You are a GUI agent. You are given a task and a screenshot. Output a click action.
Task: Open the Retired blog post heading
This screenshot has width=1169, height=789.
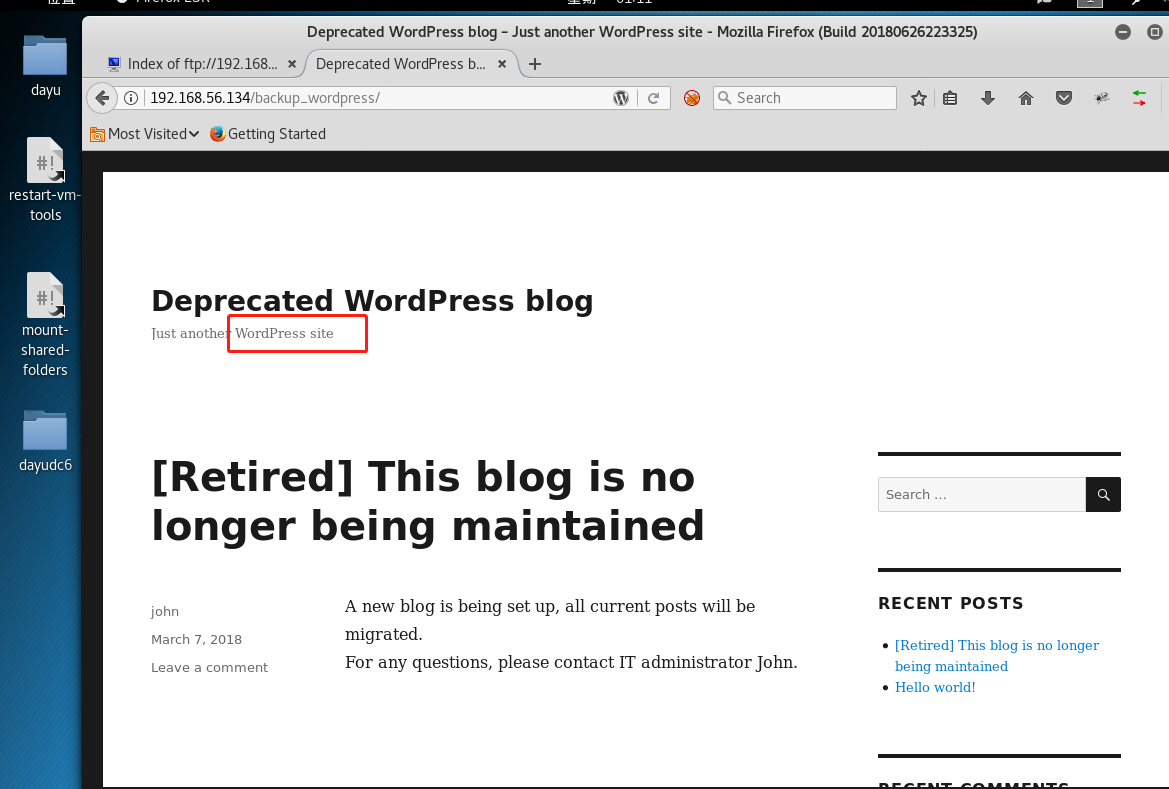427,501
